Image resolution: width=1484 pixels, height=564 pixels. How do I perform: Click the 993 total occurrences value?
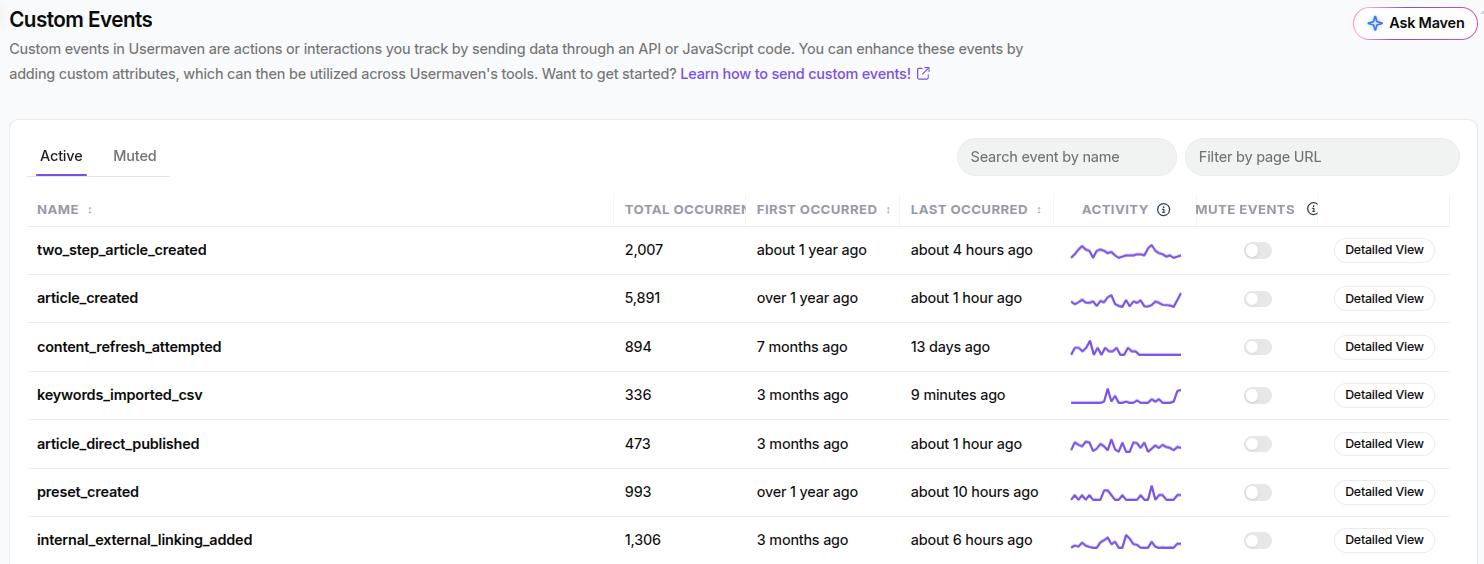[x=638, y=492]
